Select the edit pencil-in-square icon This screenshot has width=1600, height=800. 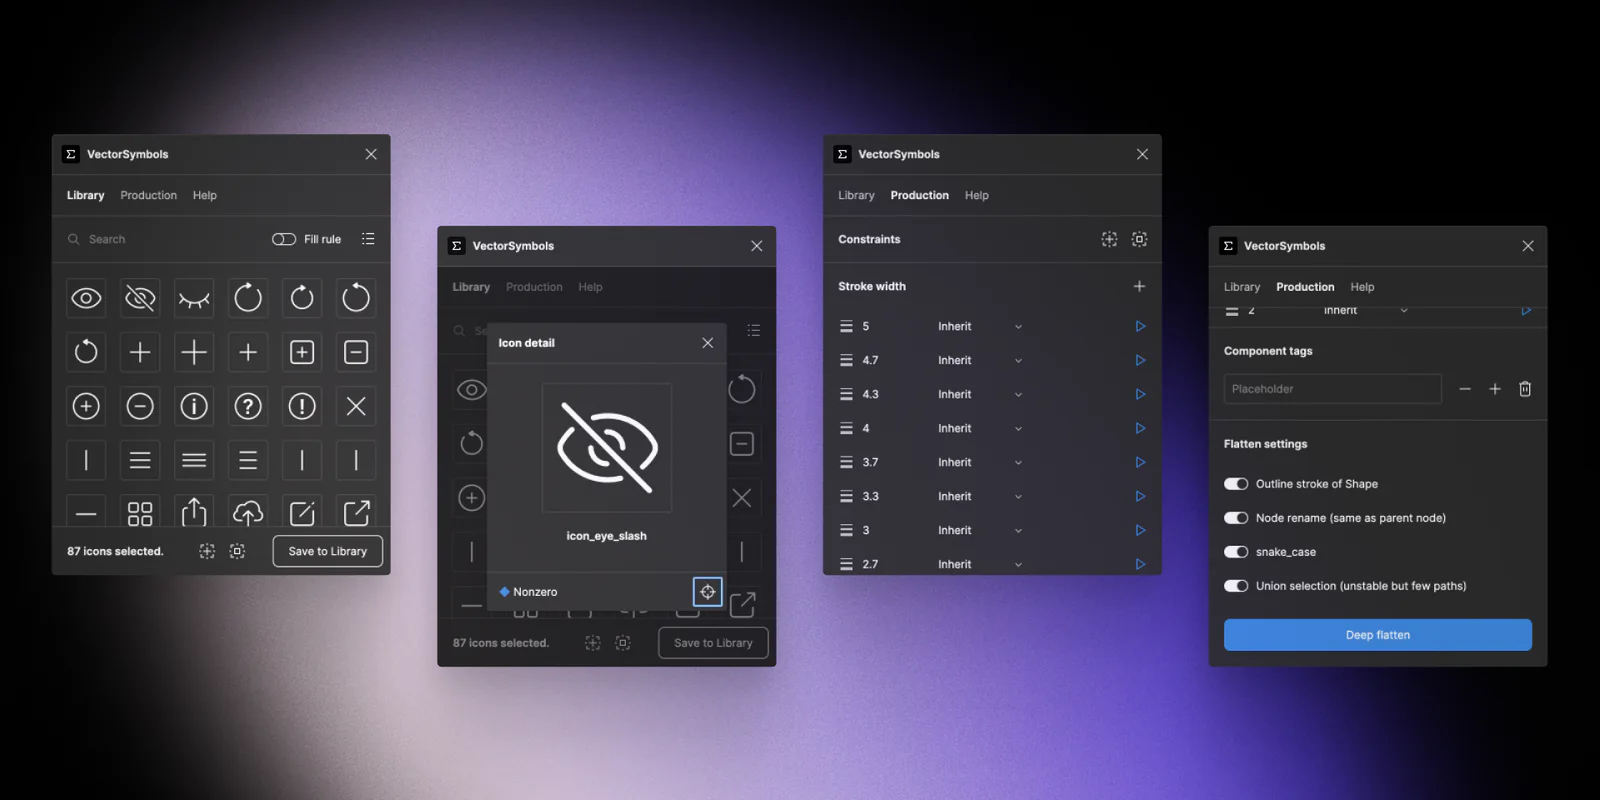[302, 513]
